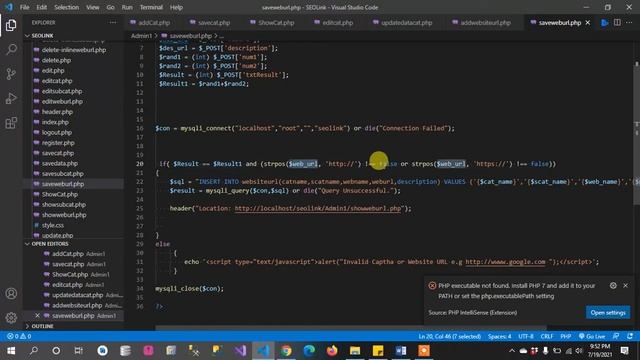Open Explorer panel more actions ellipsis
The width and height of the screenshot is (640, 360).
113,23
